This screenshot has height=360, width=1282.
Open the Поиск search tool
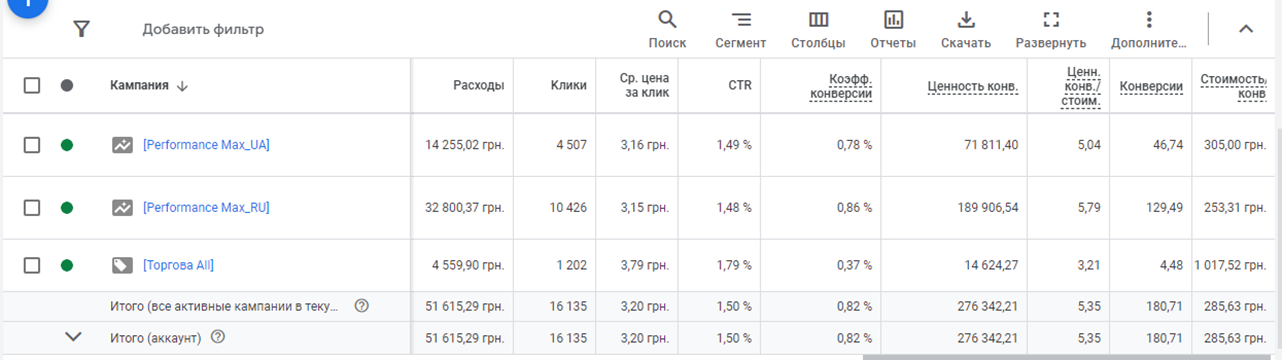tap(667, 29)
